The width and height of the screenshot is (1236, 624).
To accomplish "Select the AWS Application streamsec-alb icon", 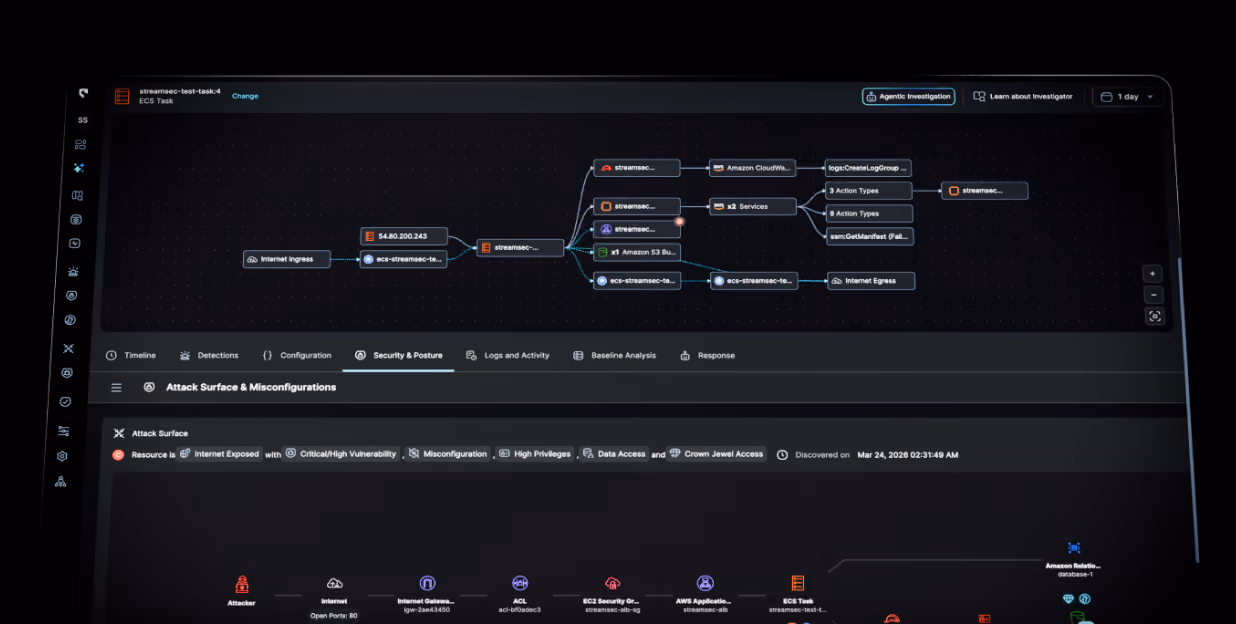I will coord(705,583).
